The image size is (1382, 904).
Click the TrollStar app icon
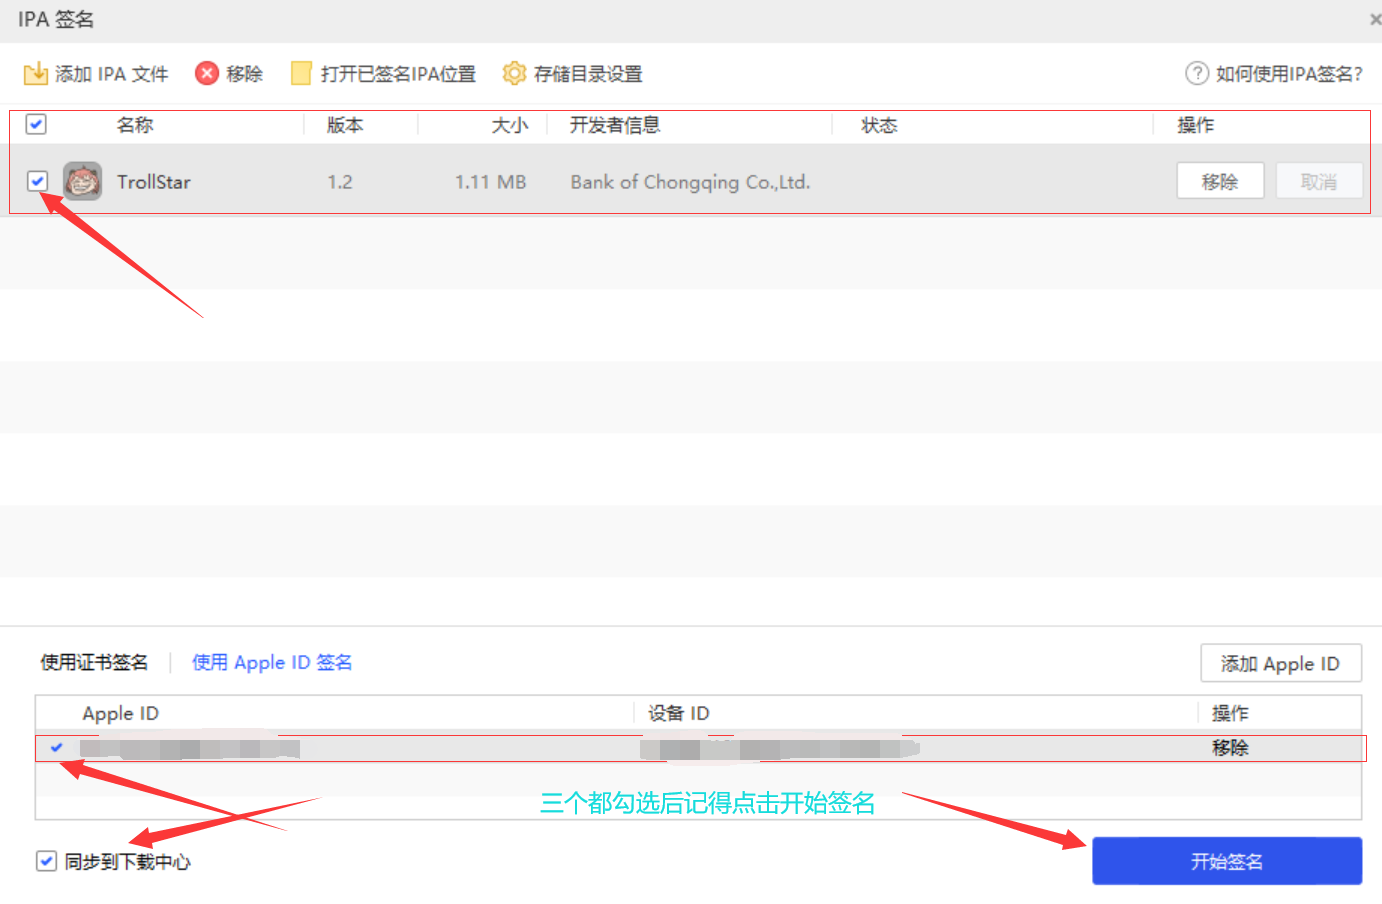[82, 182]
